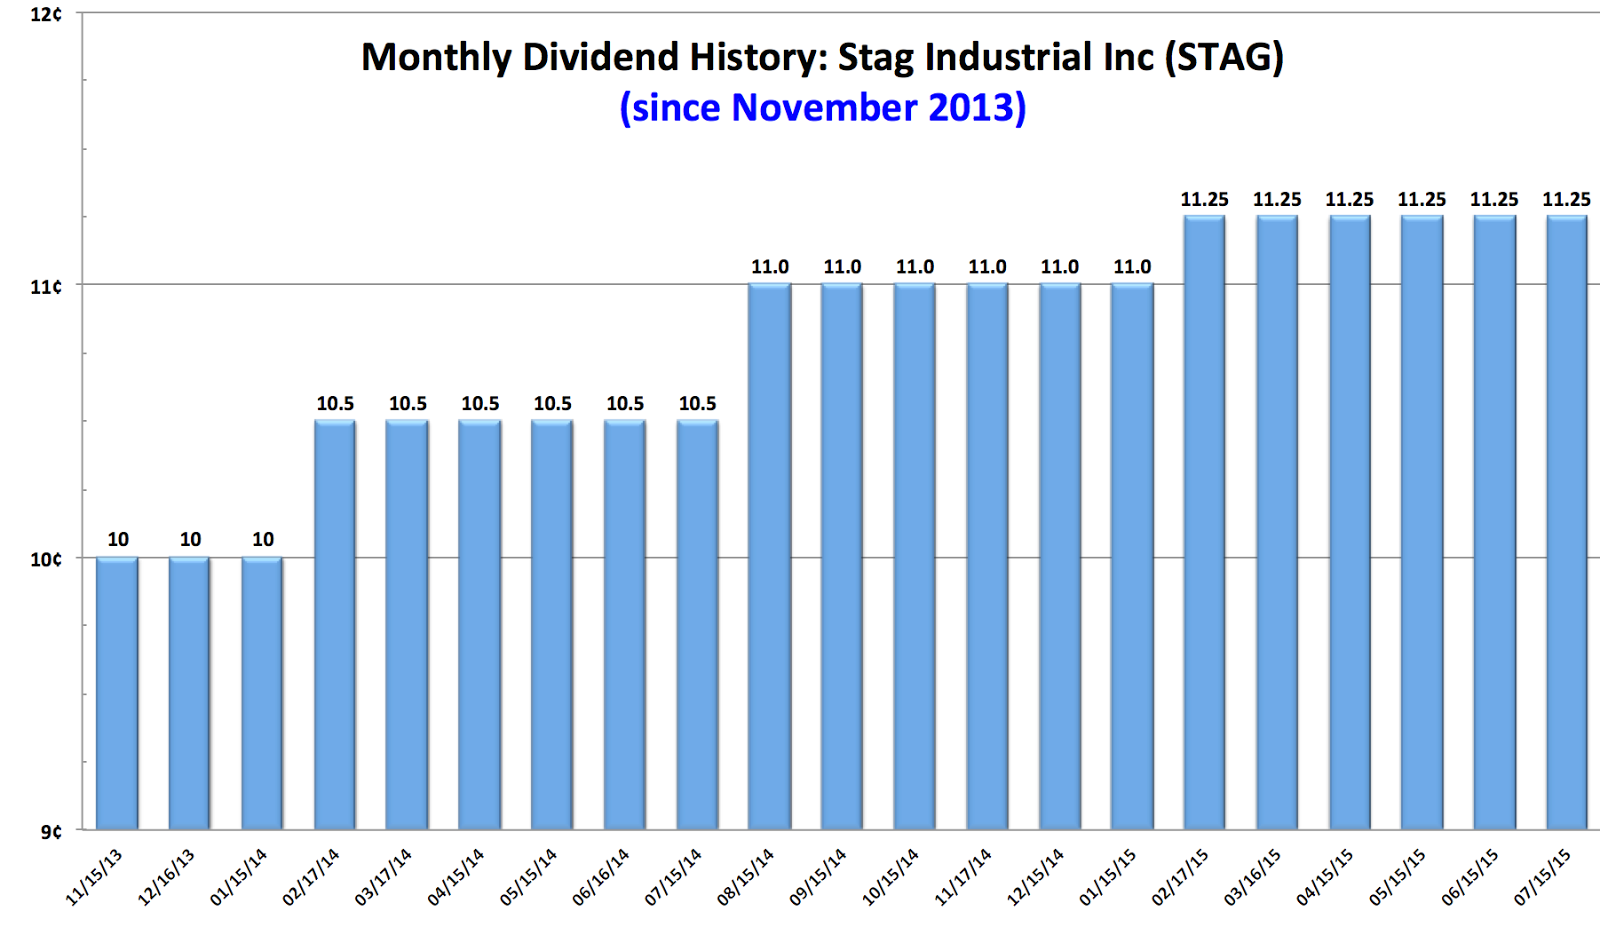
Task: Select the bar for 12/15/14
Action: click(x=1060, y=556)
